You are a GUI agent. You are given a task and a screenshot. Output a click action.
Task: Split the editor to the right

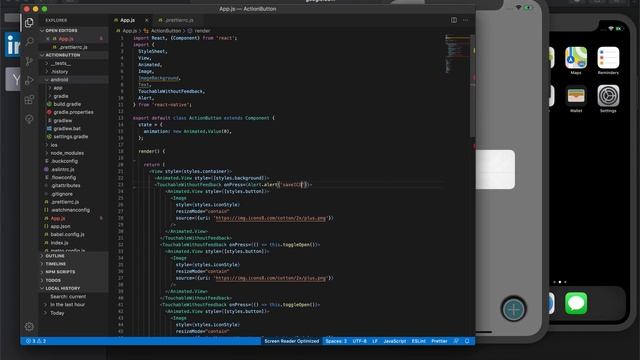(454, 20)
